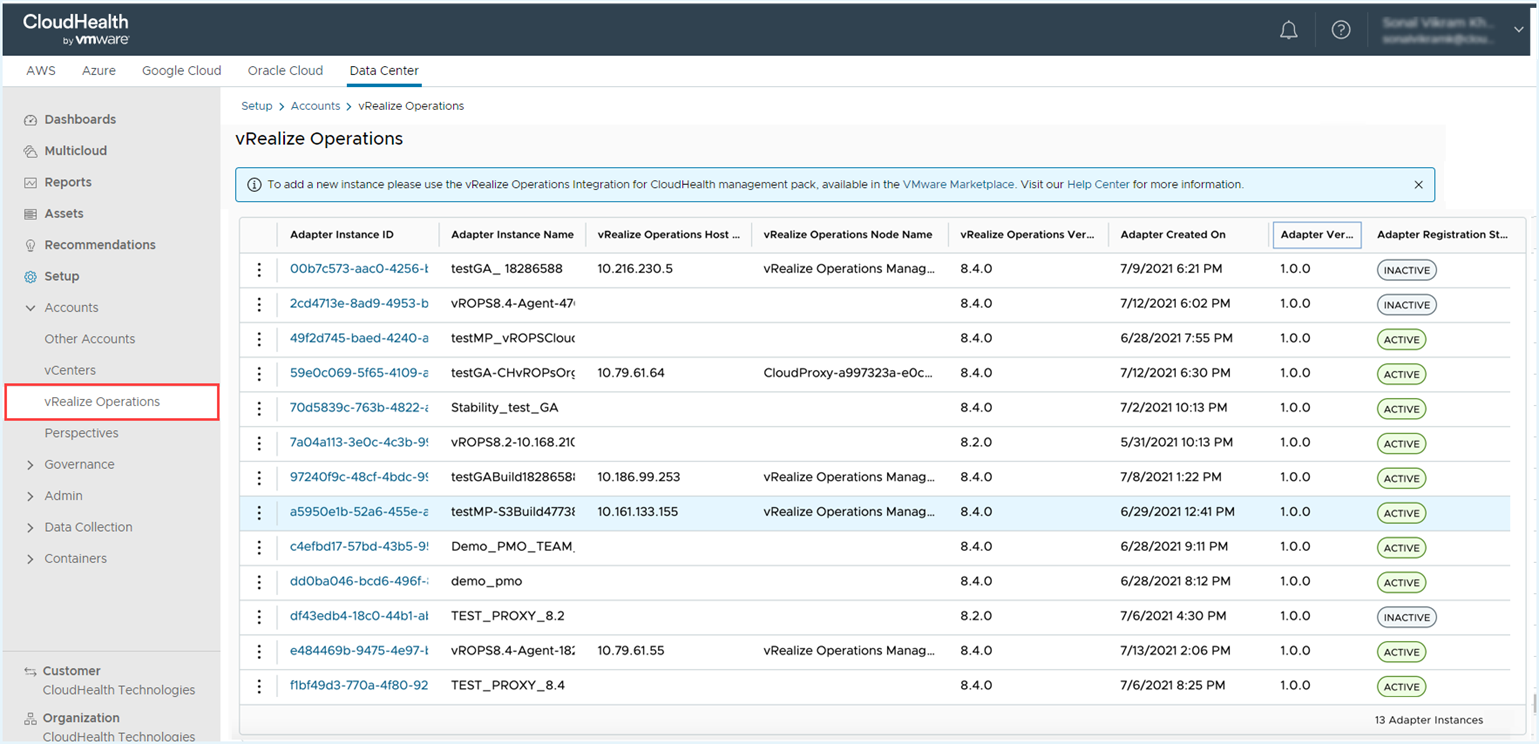Switch to the AWS tab
The width and height of the screenshot is (1539, 744).
(x=41, y=71)
